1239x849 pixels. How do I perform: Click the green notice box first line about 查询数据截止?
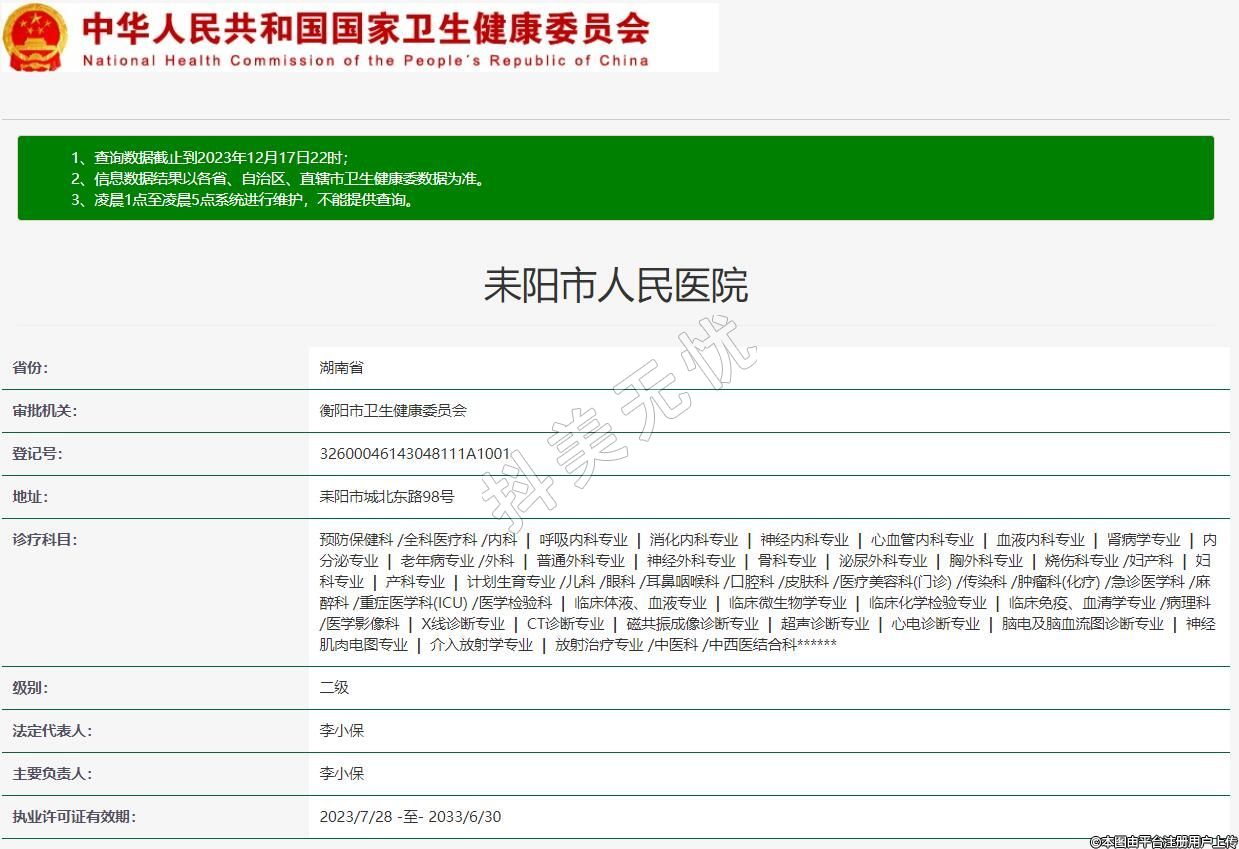(209, 158)
